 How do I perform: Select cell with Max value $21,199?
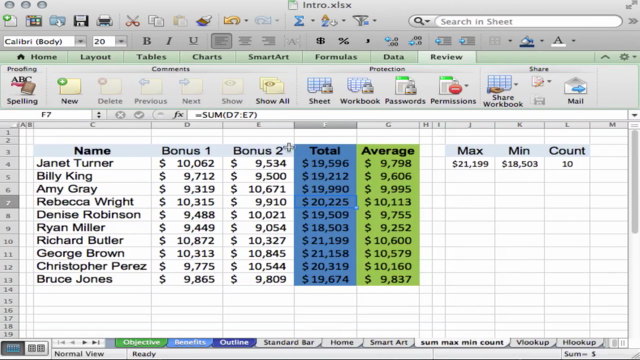(470, 164)
